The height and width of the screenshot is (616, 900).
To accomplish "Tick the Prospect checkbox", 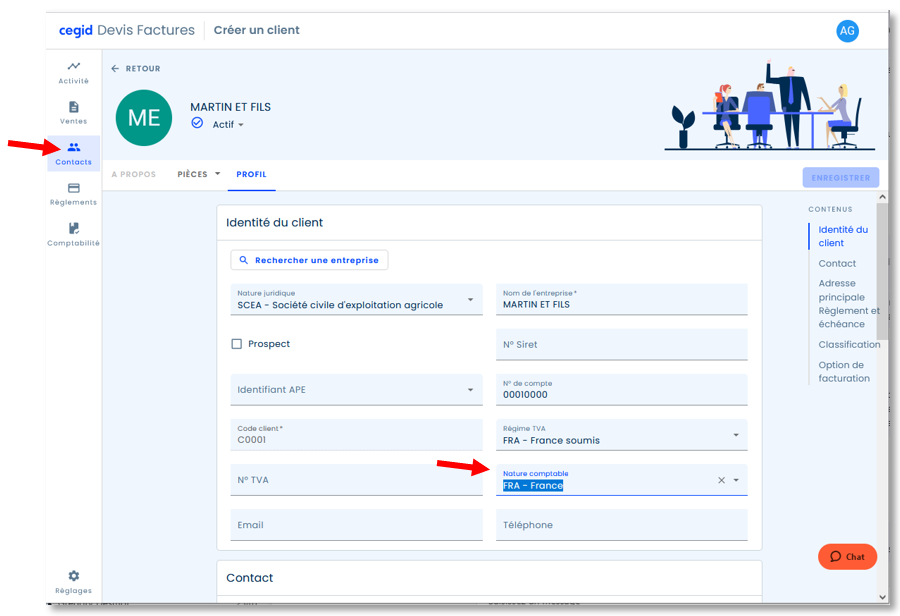I will click(x=236, y=344).
